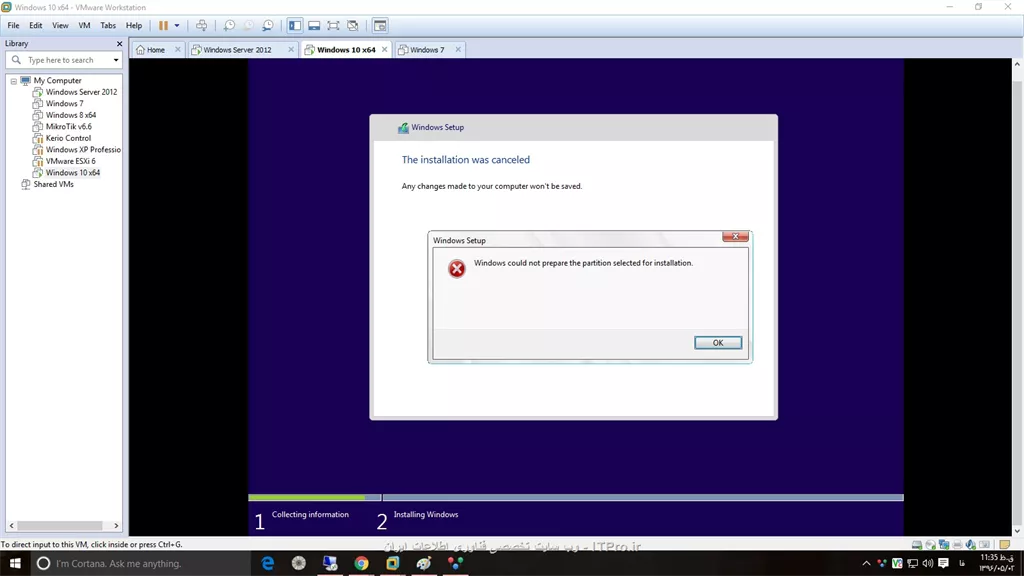The height and width of the screenshot is (576, 1024).
Task: Switch to the Windows 7 tab
Action: tap(427, 50)
